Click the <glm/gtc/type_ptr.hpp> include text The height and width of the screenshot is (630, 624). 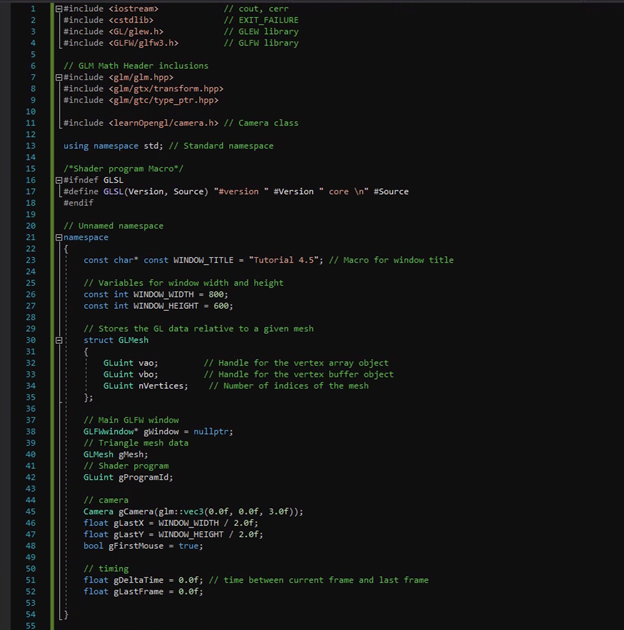pyautogui.click(x=164, y=100)
